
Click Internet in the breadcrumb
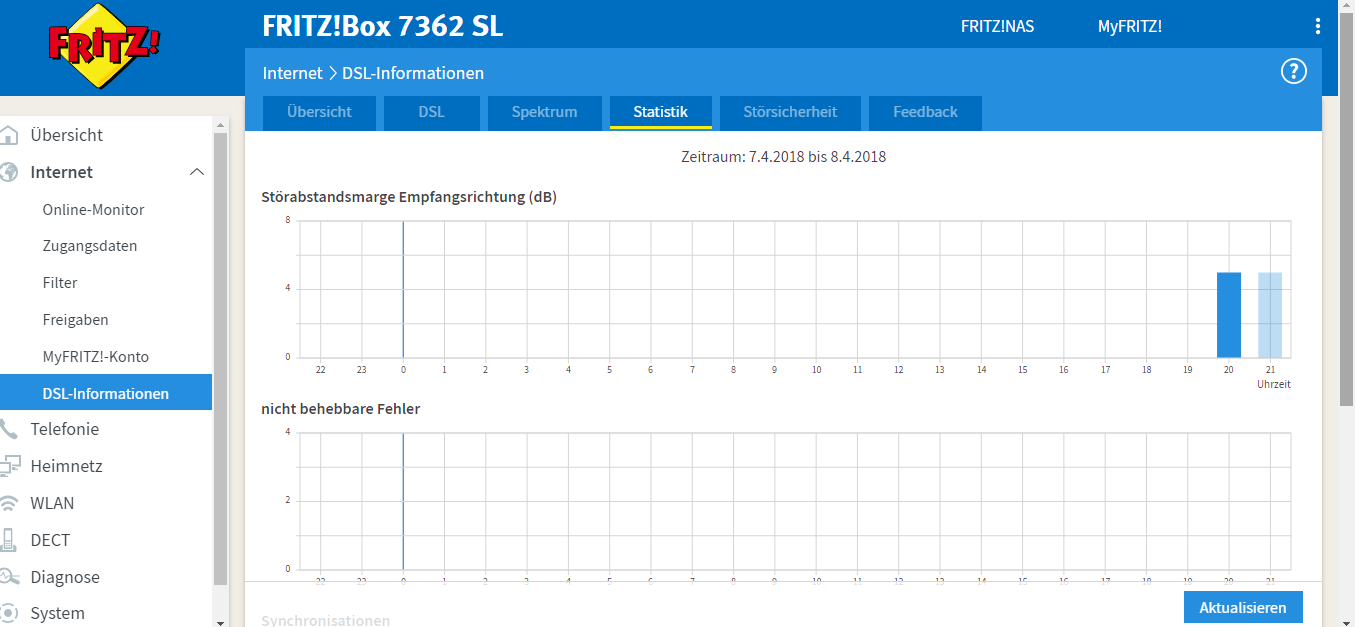pyautogui.click(x=292, y=73)
